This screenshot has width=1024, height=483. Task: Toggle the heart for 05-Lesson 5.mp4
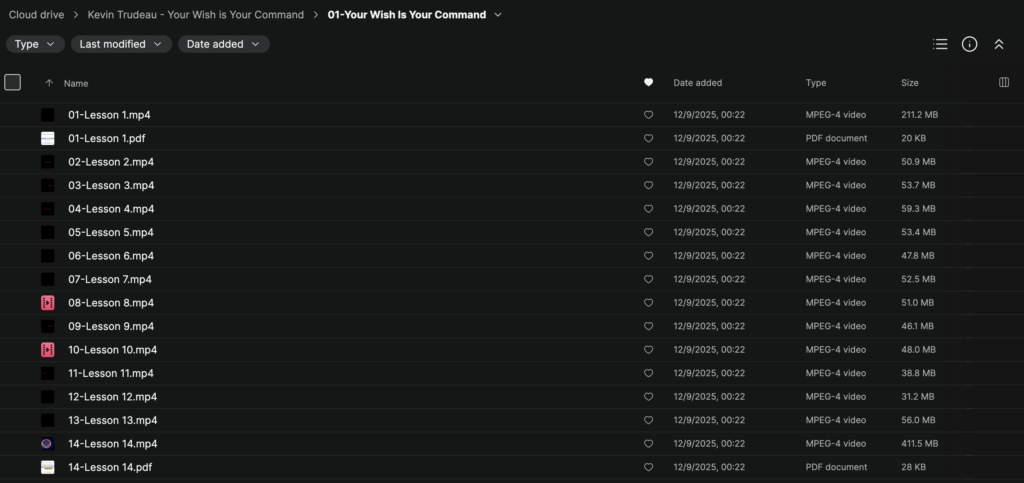pyautogui.click(x=648, y=233)
